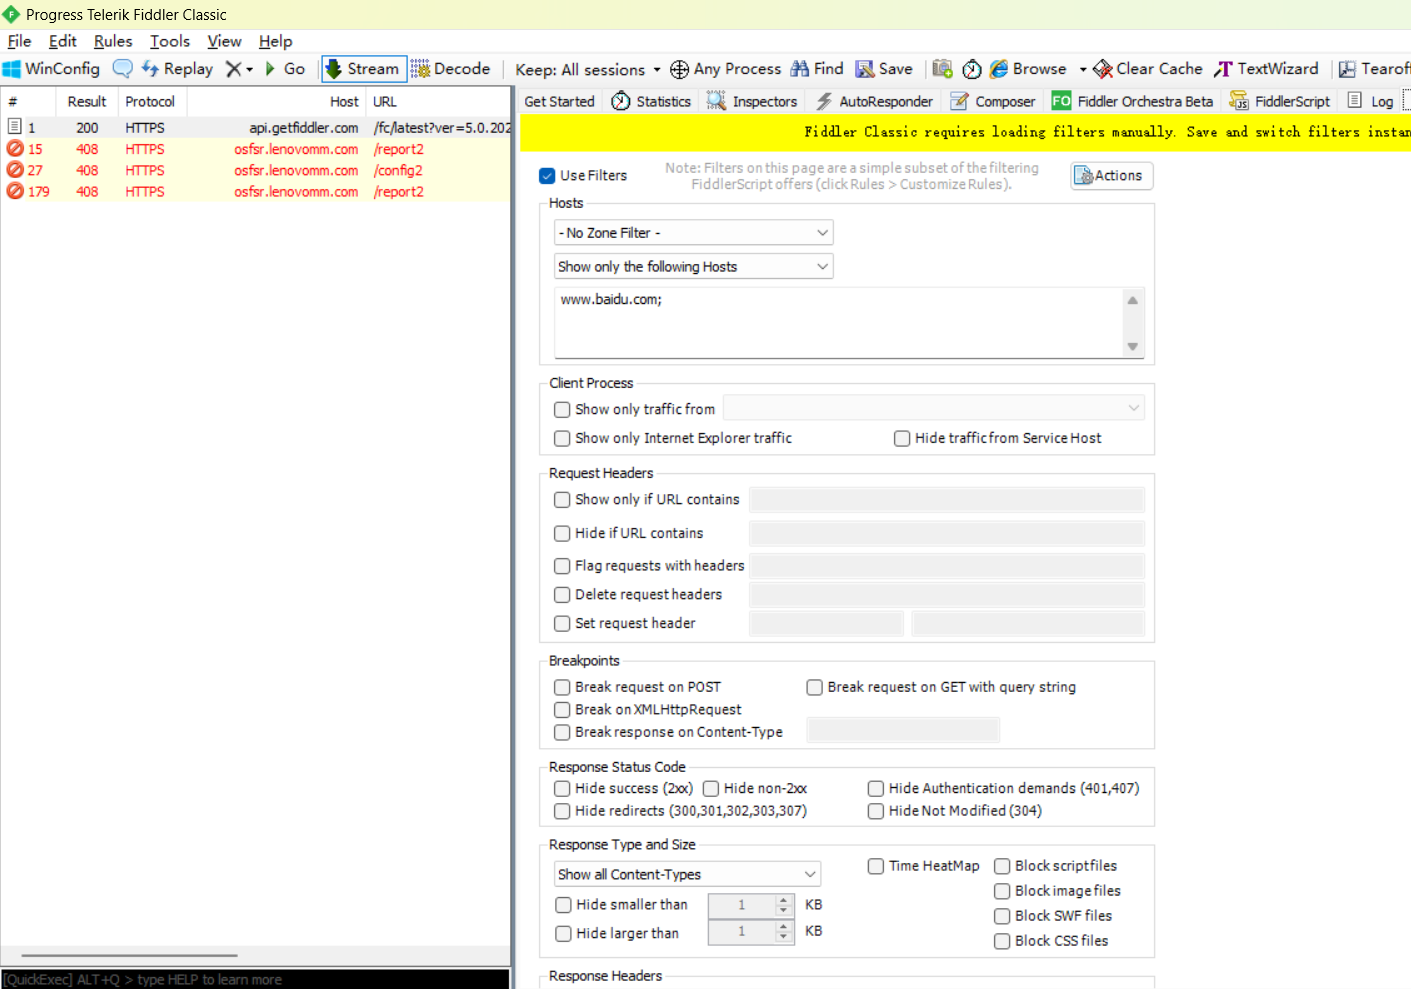
Task: Click the Remove sessions X icon
Action: coord(233,69)
